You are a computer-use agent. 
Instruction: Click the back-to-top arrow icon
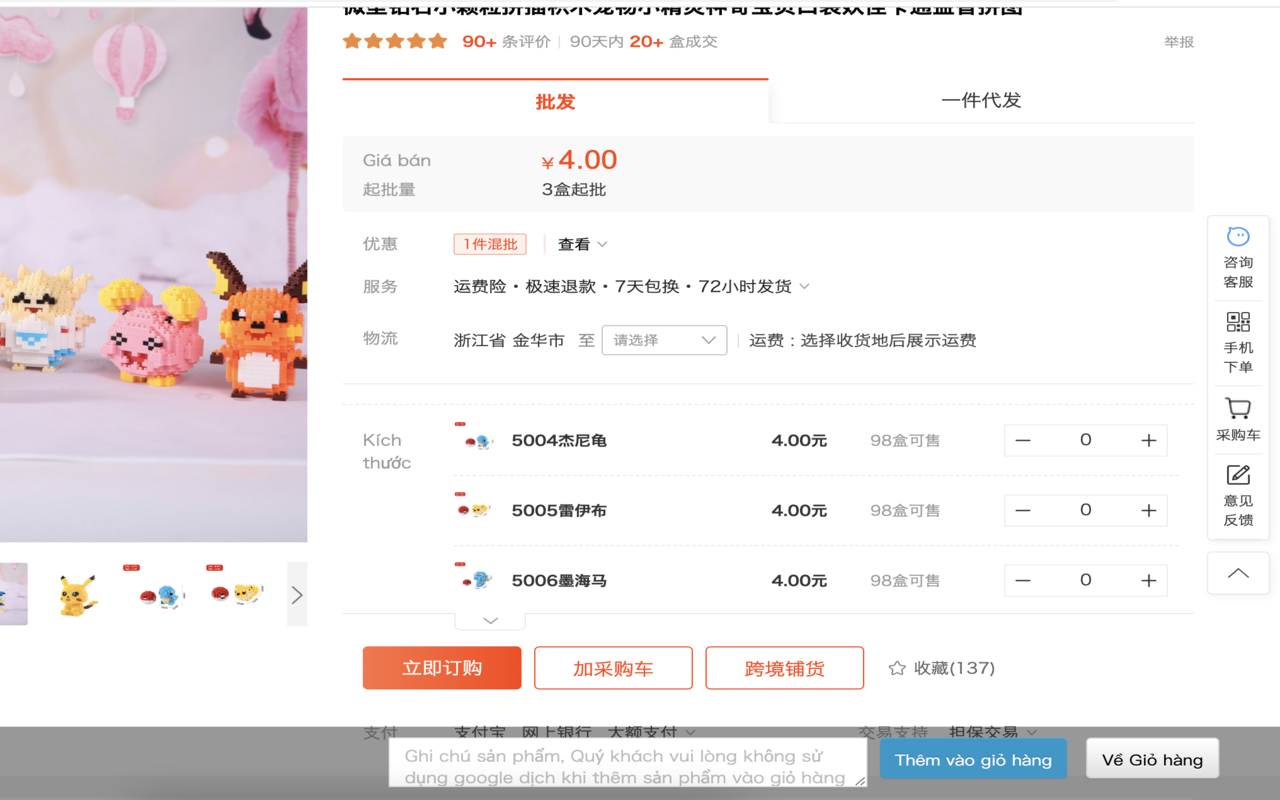(x=1238, y=573)
